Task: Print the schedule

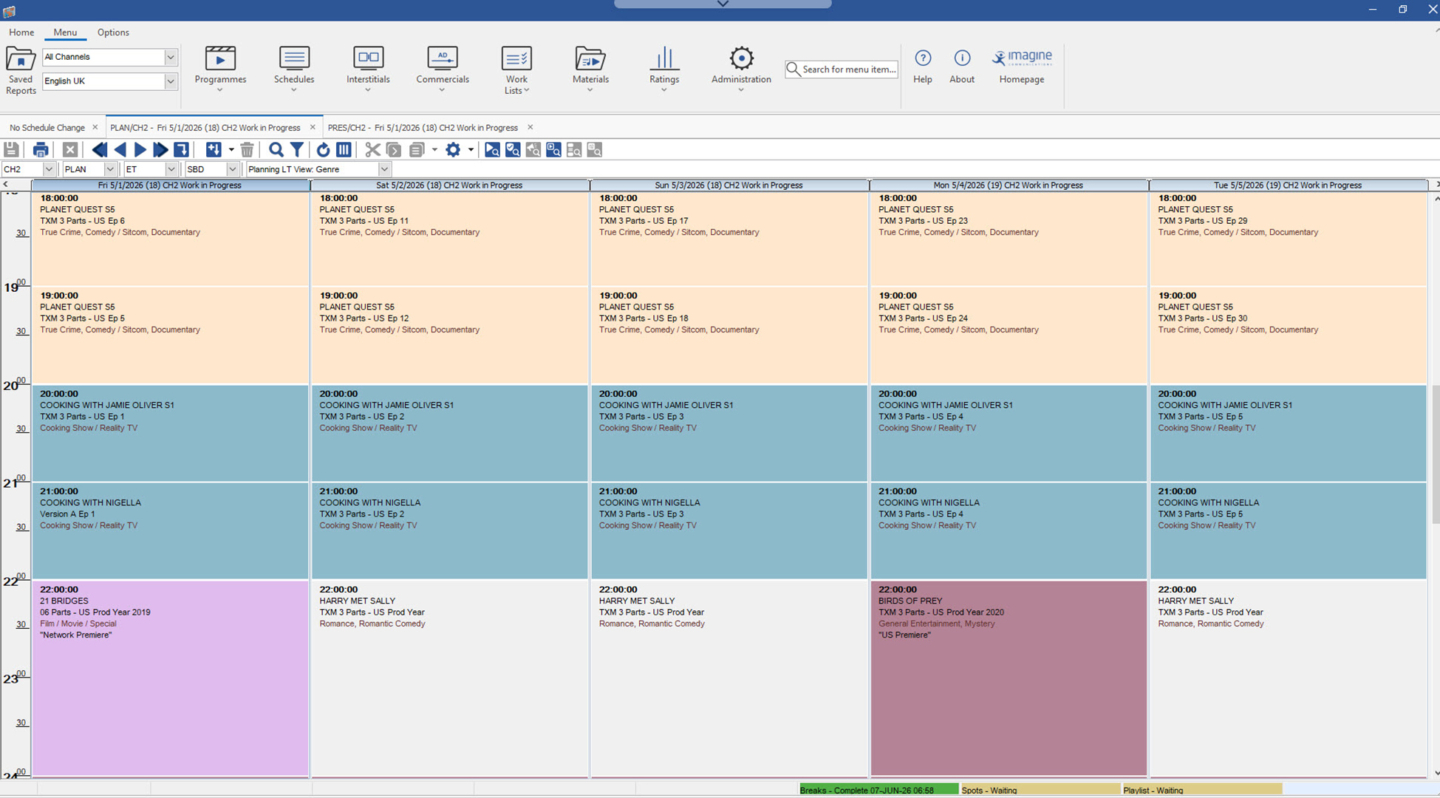Action: pyautogui.click(x=40, y=150)
